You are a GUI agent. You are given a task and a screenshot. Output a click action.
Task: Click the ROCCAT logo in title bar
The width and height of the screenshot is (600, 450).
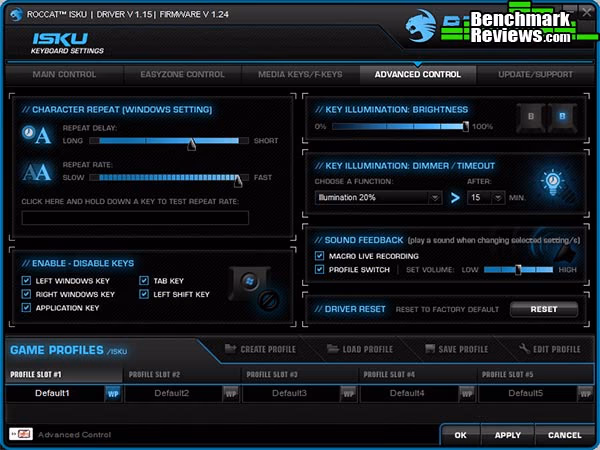[16, 15]
